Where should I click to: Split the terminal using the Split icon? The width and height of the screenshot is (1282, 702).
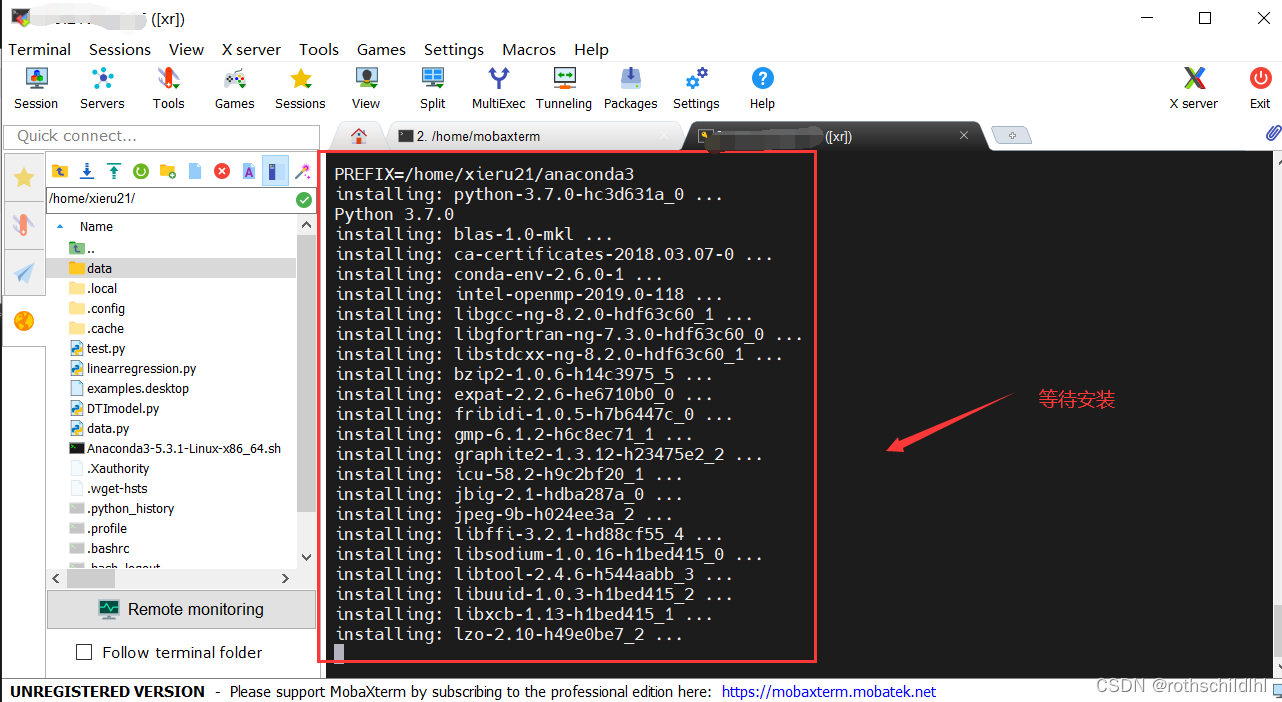[433, 88]
